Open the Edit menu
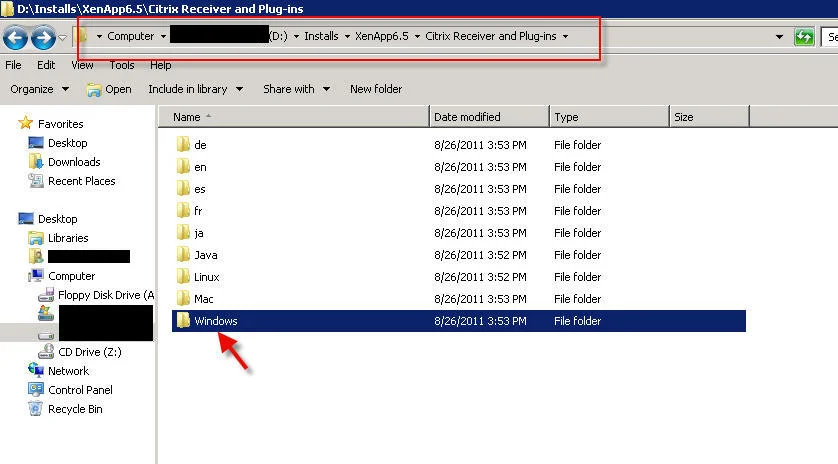This screenshot has width=838, height=464. [46, 65]
